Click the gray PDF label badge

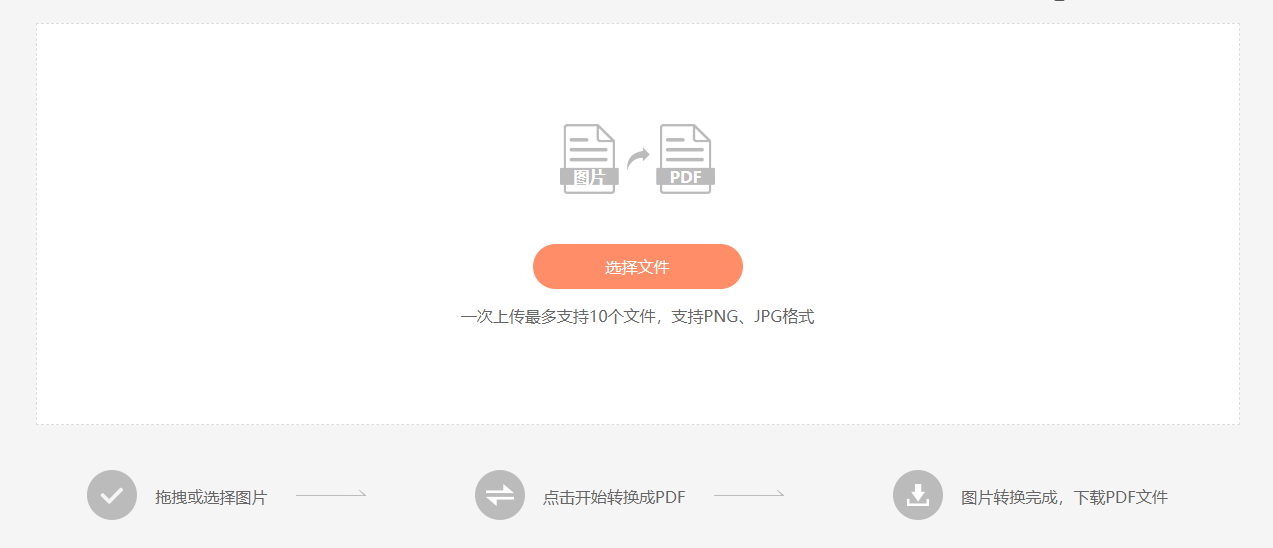(x=686, y=177)
